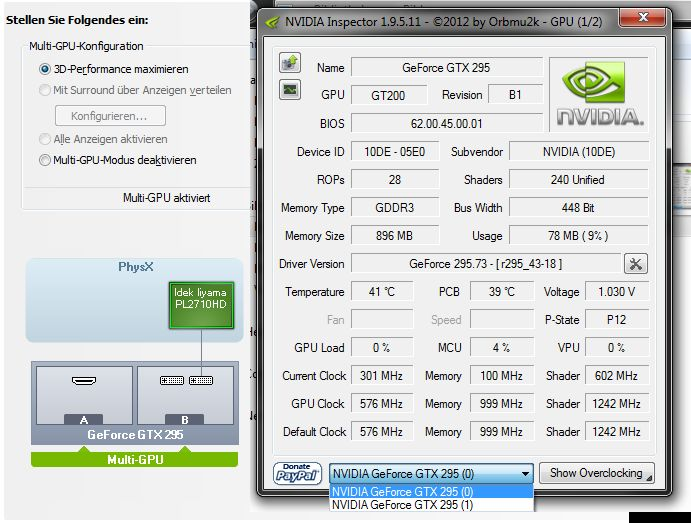
Task: Select Mit Surround über Anzeigen verteilen option
Action: (45, 90)
